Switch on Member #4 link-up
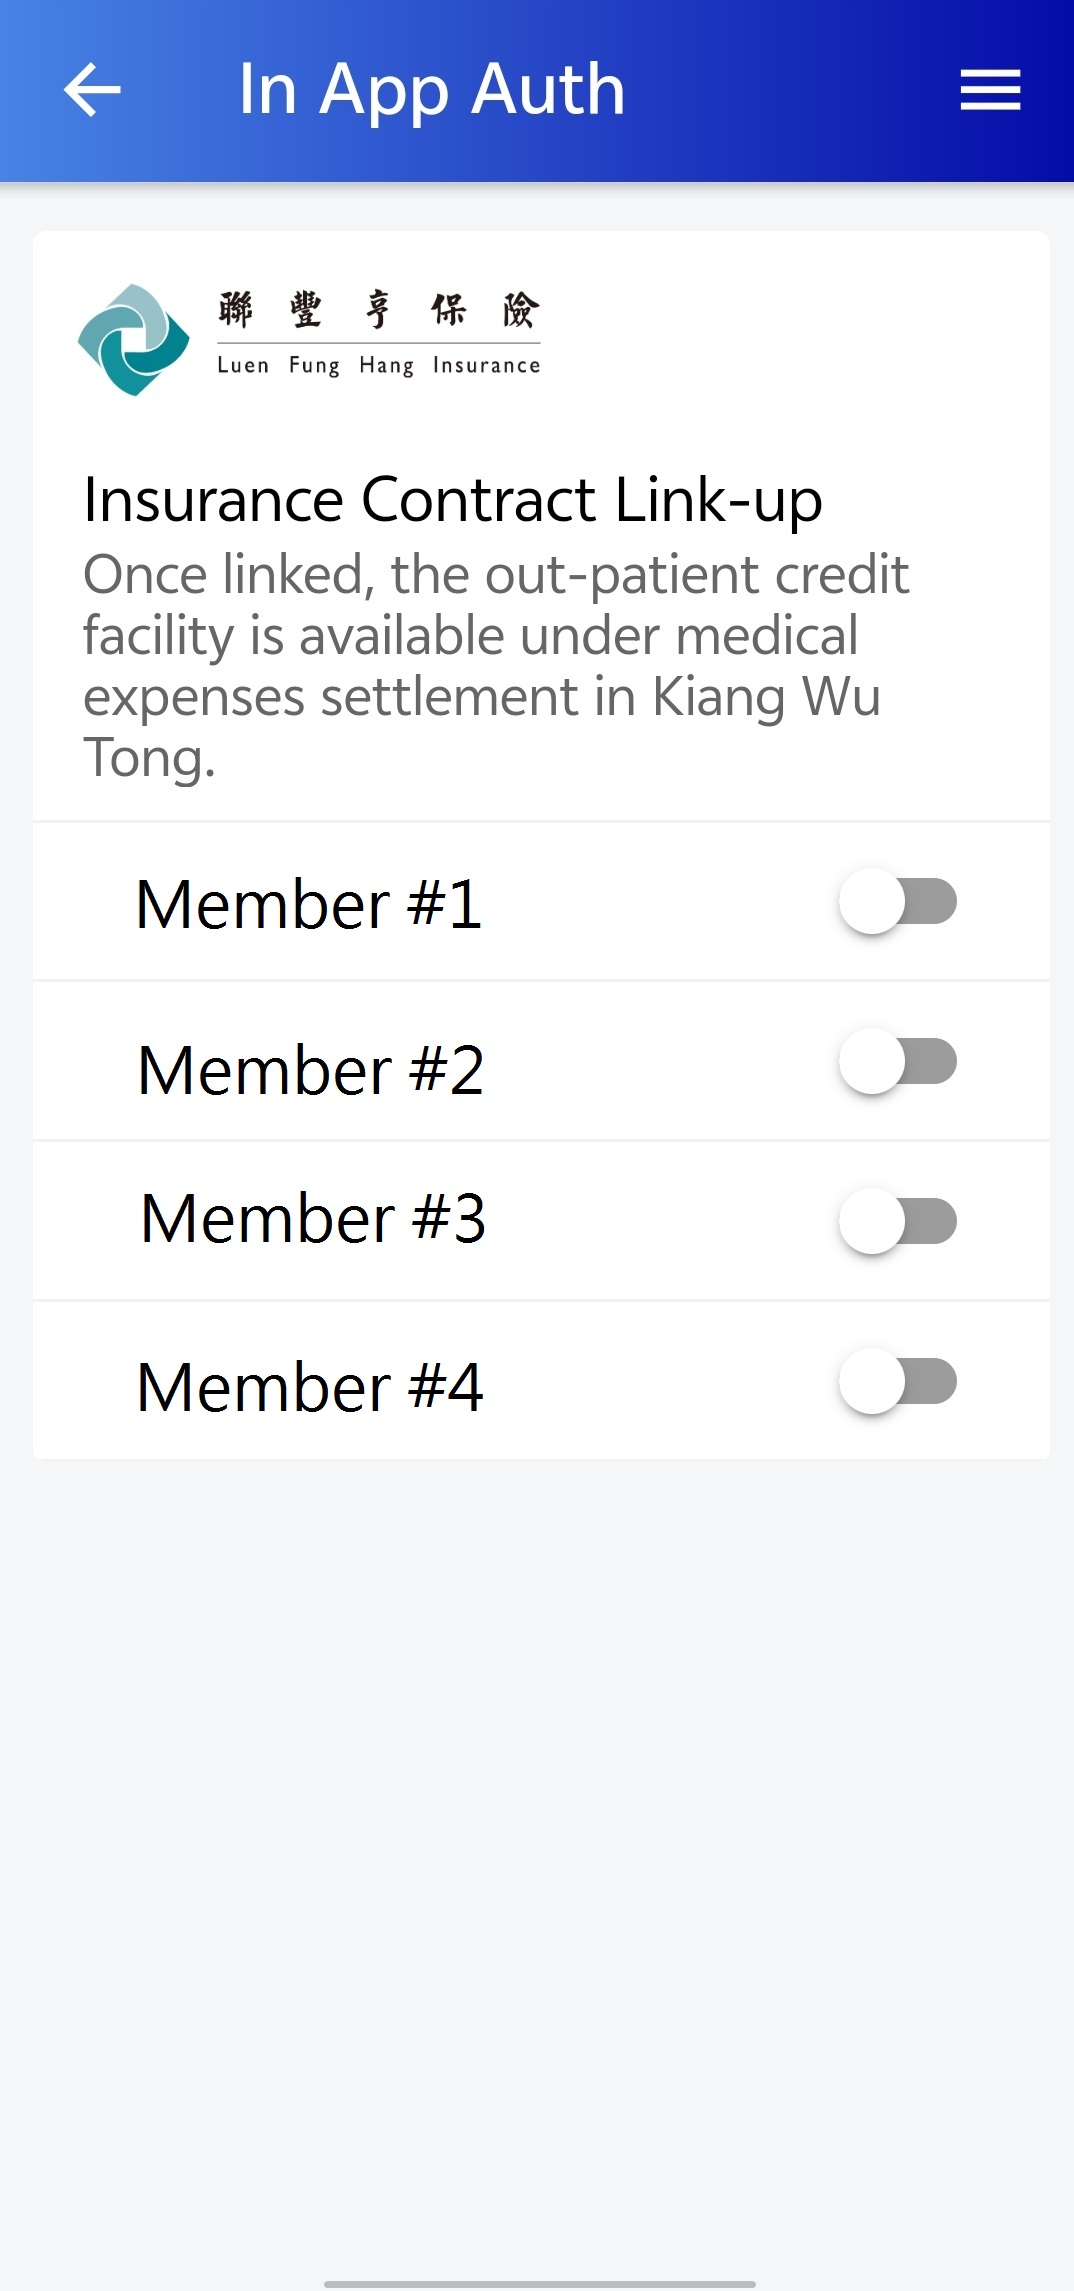This screenshot has width=1074, height=2291. [x=898, y=1381]
